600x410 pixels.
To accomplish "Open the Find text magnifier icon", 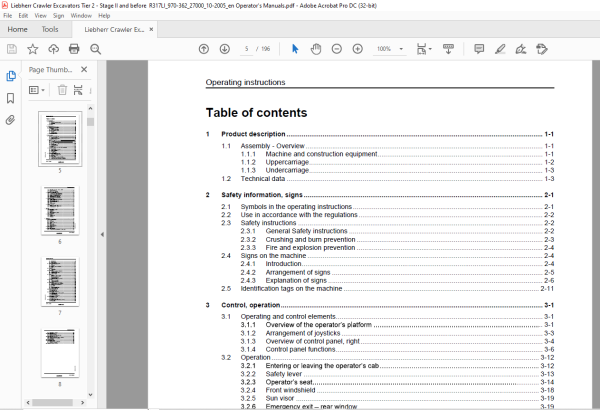I will tap(95, 49).
